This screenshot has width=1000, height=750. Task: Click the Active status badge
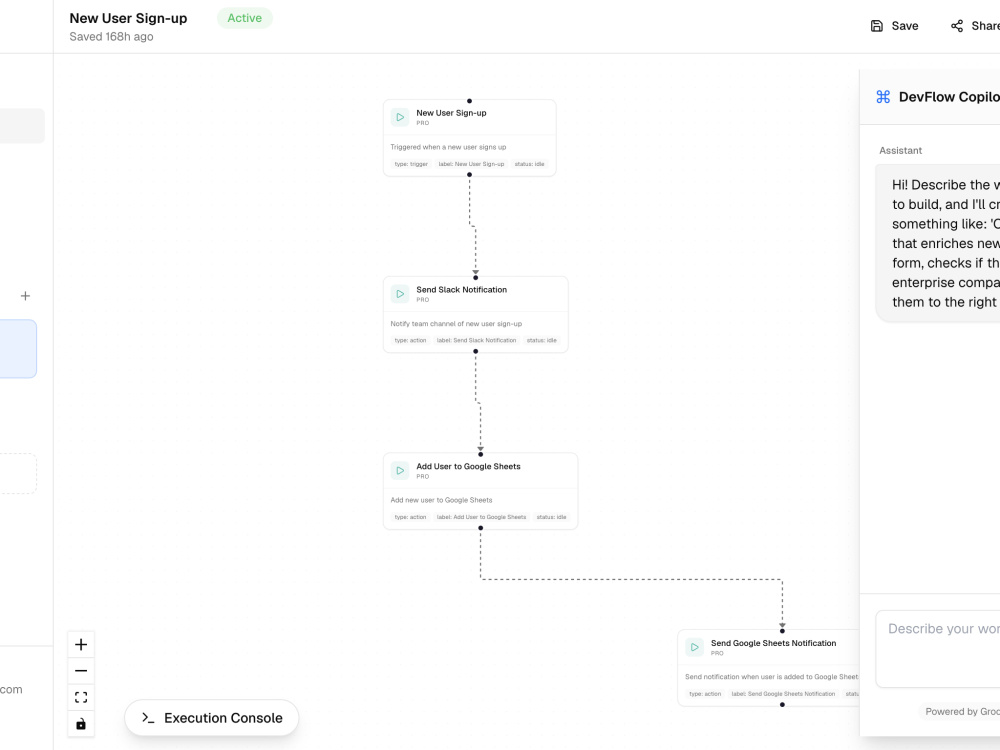coord(245,18)
